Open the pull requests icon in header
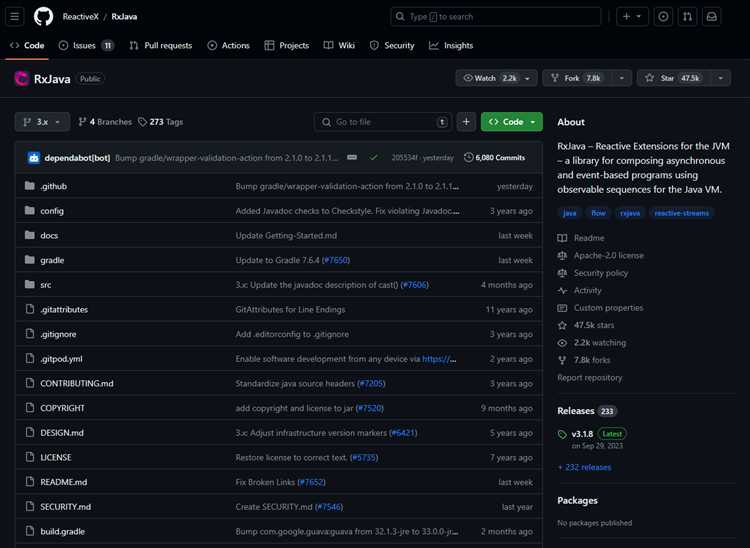The width and height of the screenshot is (750, 548). click(687, 17)
